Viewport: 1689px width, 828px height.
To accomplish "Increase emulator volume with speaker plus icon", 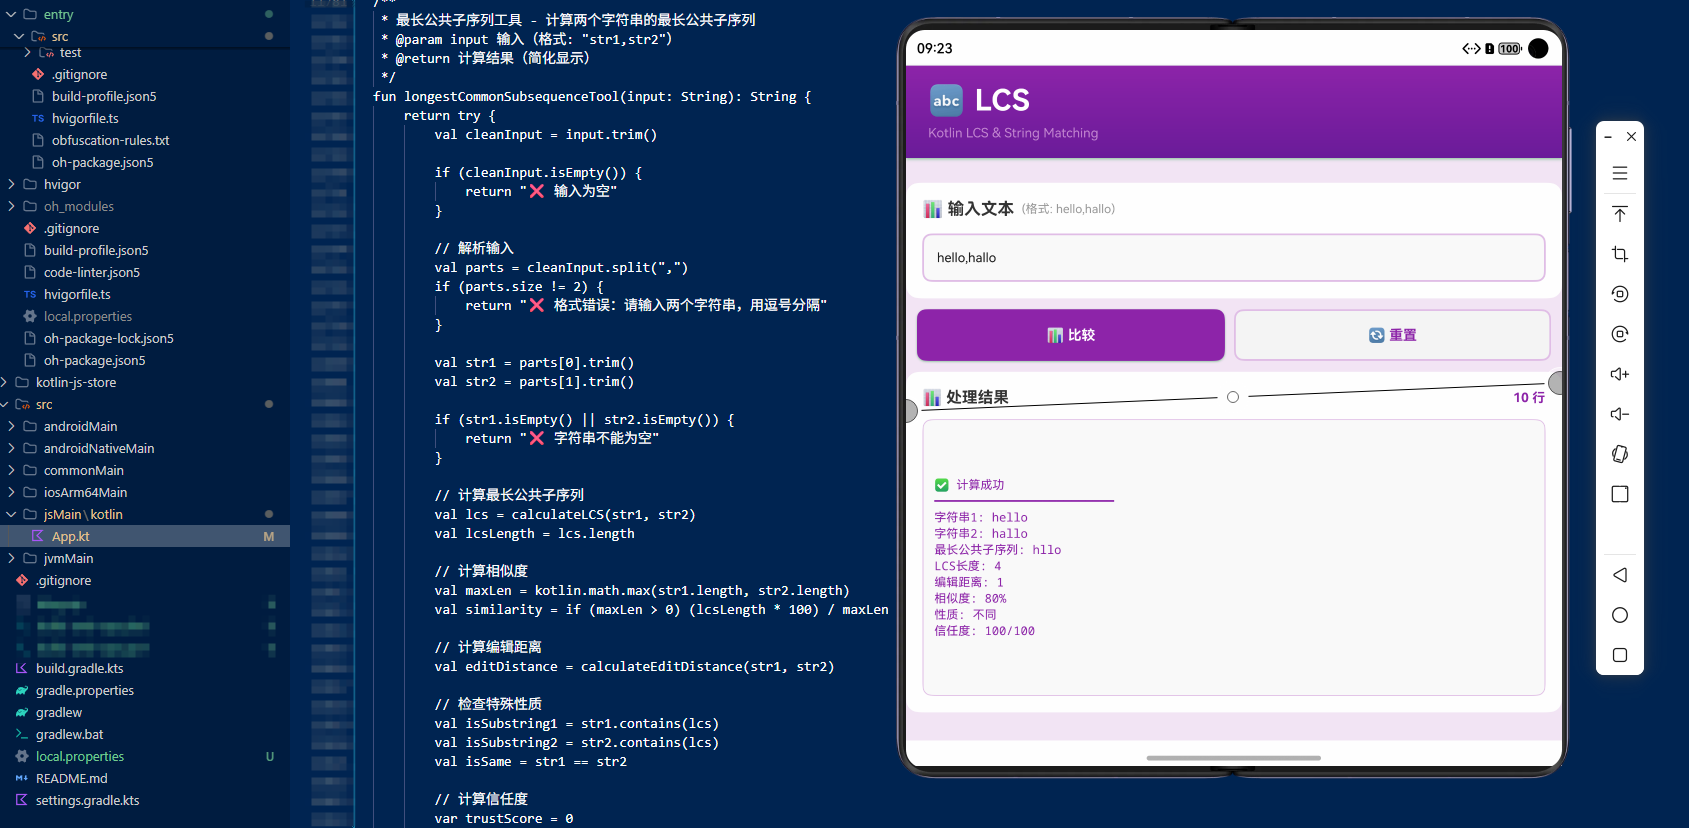I will coord(1620,374).
